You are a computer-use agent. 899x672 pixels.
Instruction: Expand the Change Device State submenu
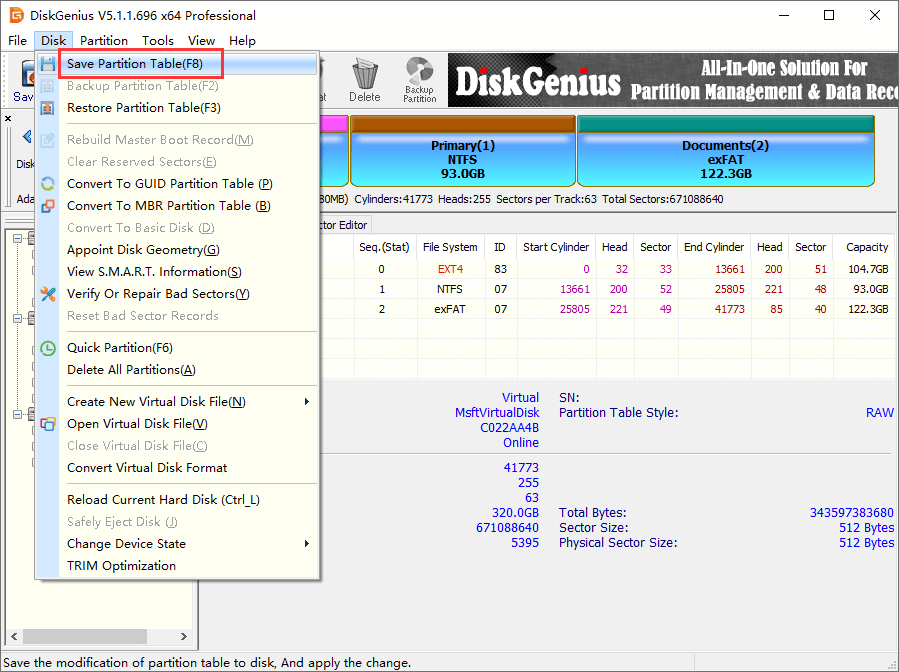[x=307, y=544]
